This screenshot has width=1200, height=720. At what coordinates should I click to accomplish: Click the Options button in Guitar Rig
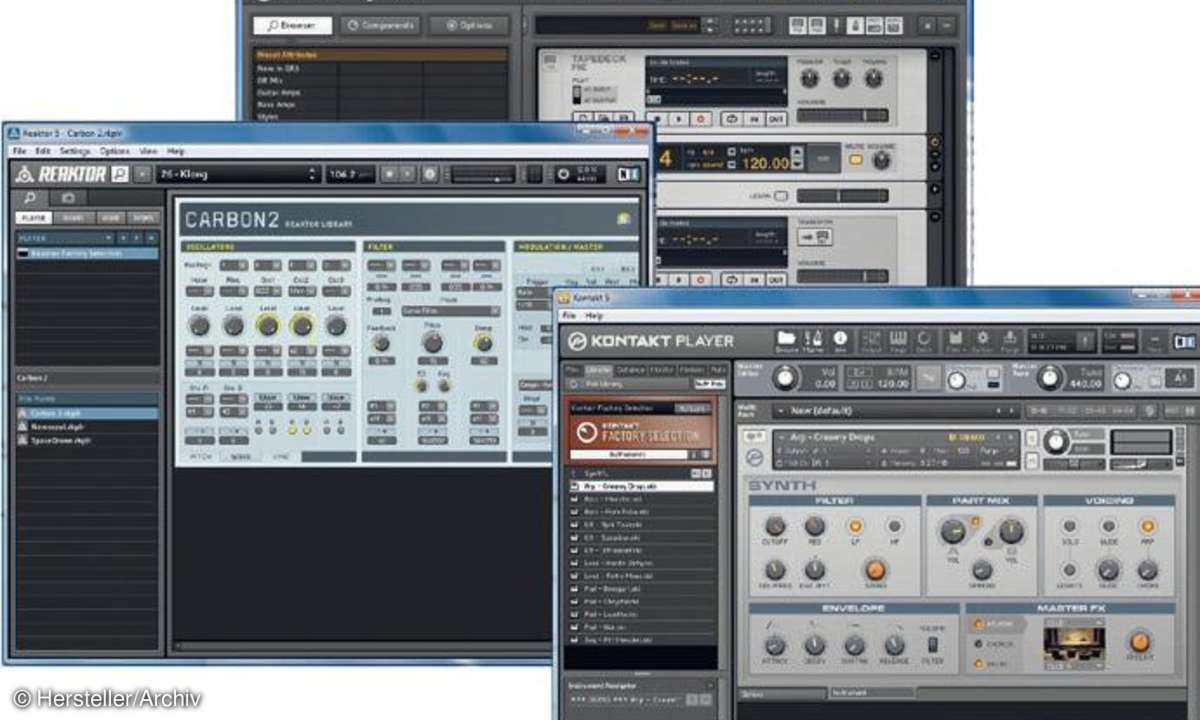point(468,25)
